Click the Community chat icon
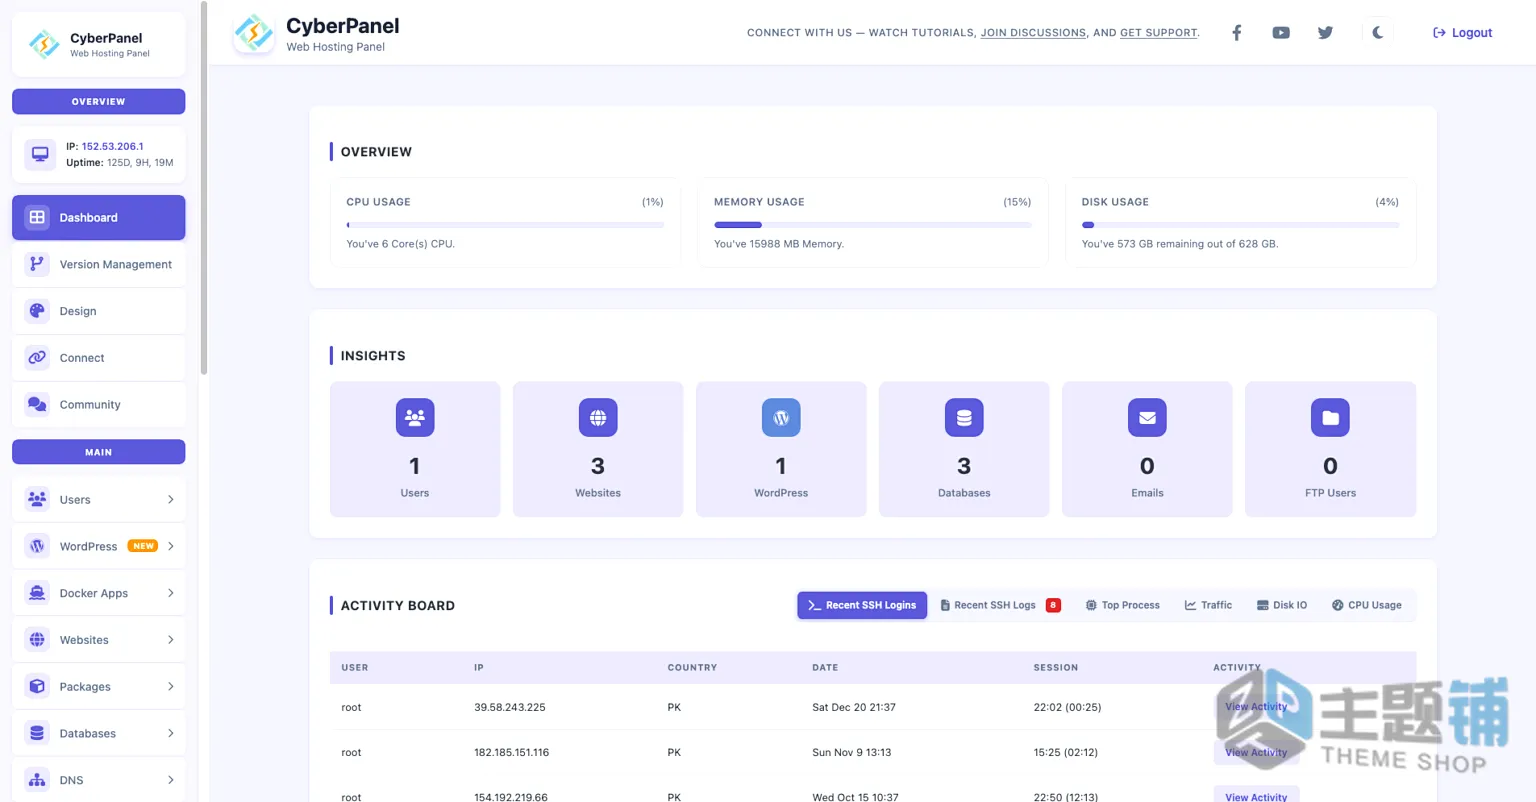The width and height of the screenshot is (1536, 802). [37, 405]
